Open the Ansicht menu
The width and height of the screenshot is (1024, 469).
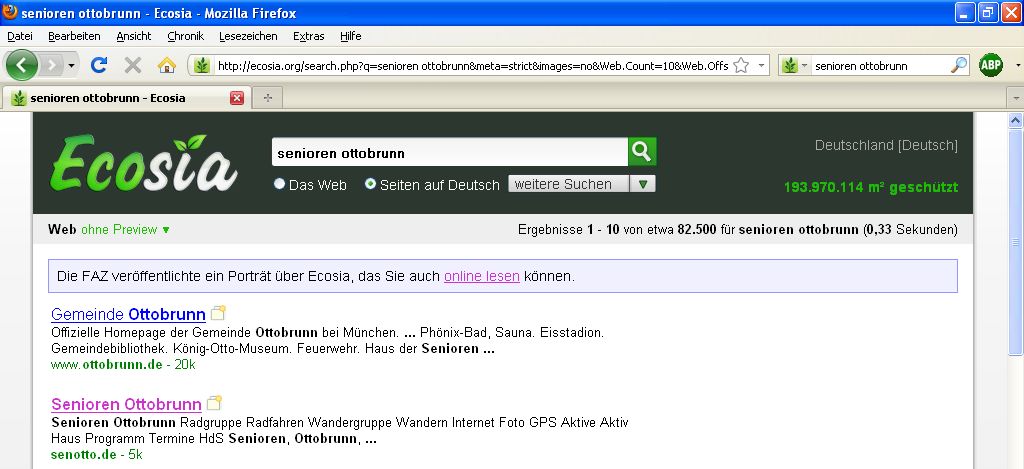coord(134,36)
